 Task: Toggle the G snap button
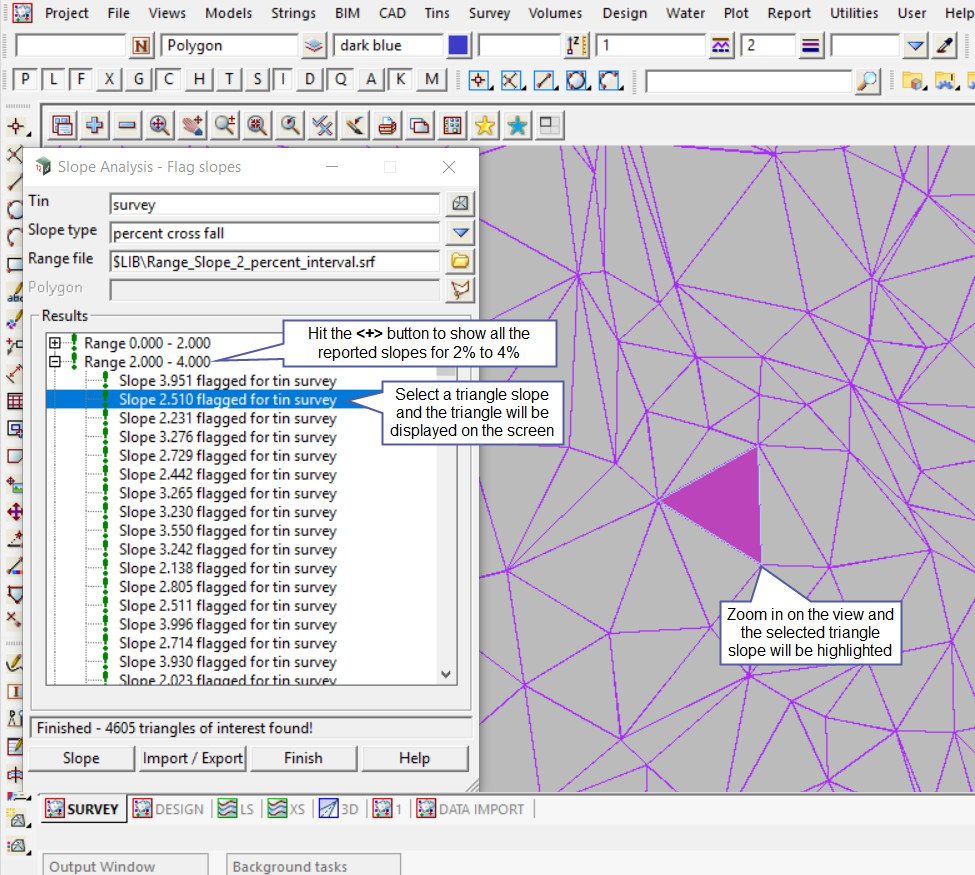[139, 80]
